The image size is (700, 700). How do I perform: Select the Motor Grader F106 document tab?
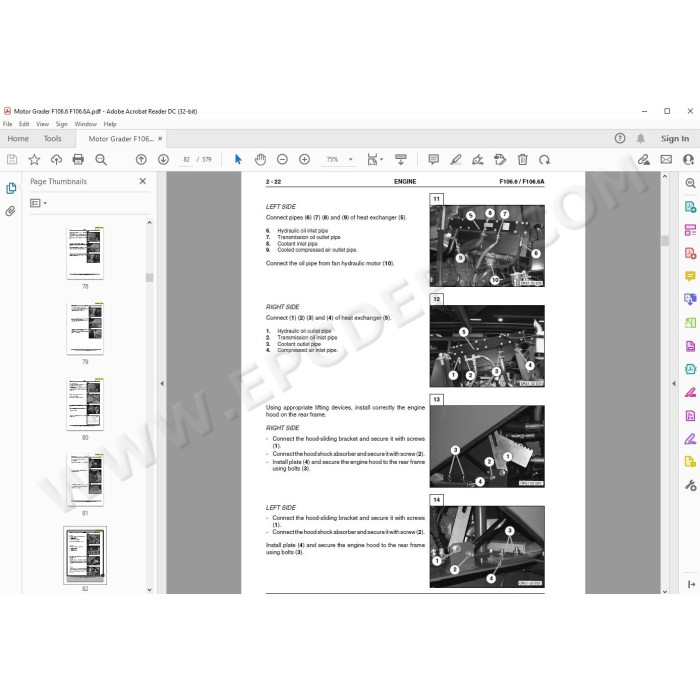121,139
